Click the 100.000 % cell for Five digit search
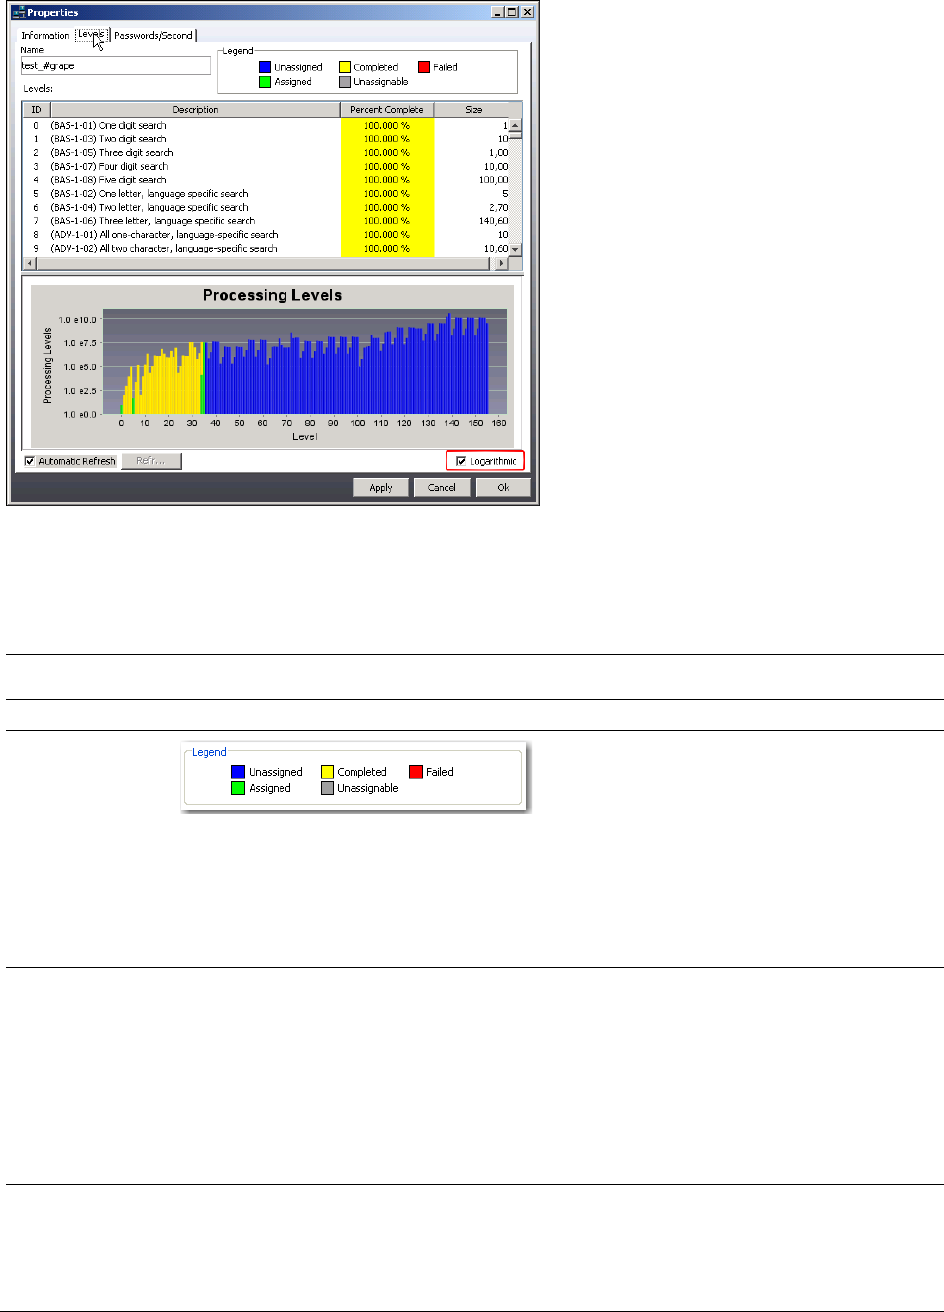 click(x=387, y=180)
